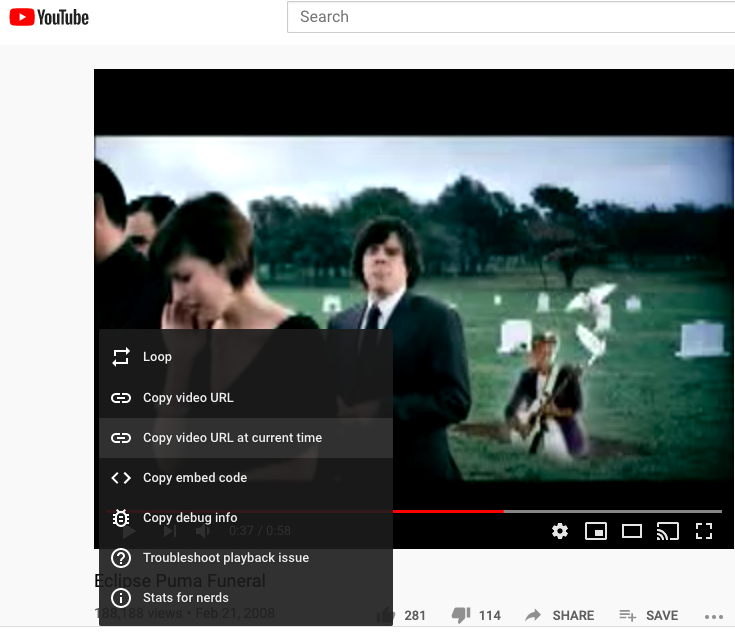735x632 pixels.
Task: Choose Copy video URL menu entry
Action: tap(246, 398)
